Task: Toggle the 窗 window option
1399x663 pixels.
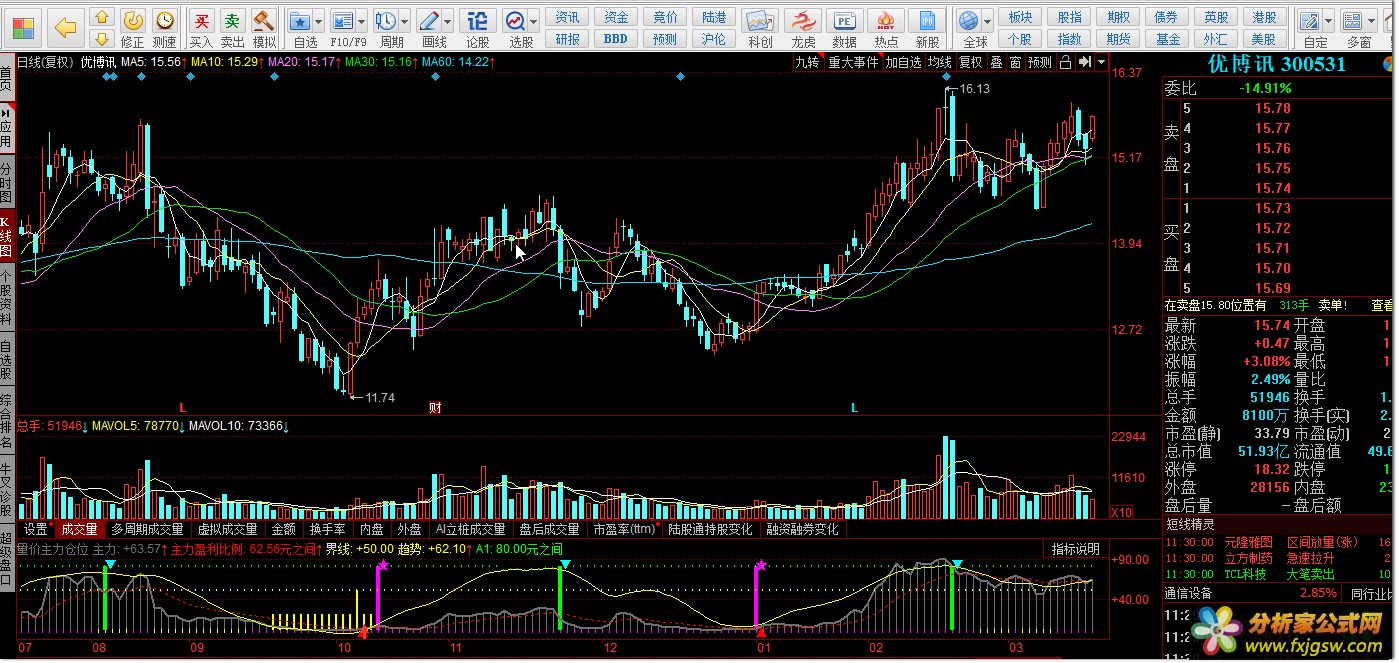Action: 1015,62
